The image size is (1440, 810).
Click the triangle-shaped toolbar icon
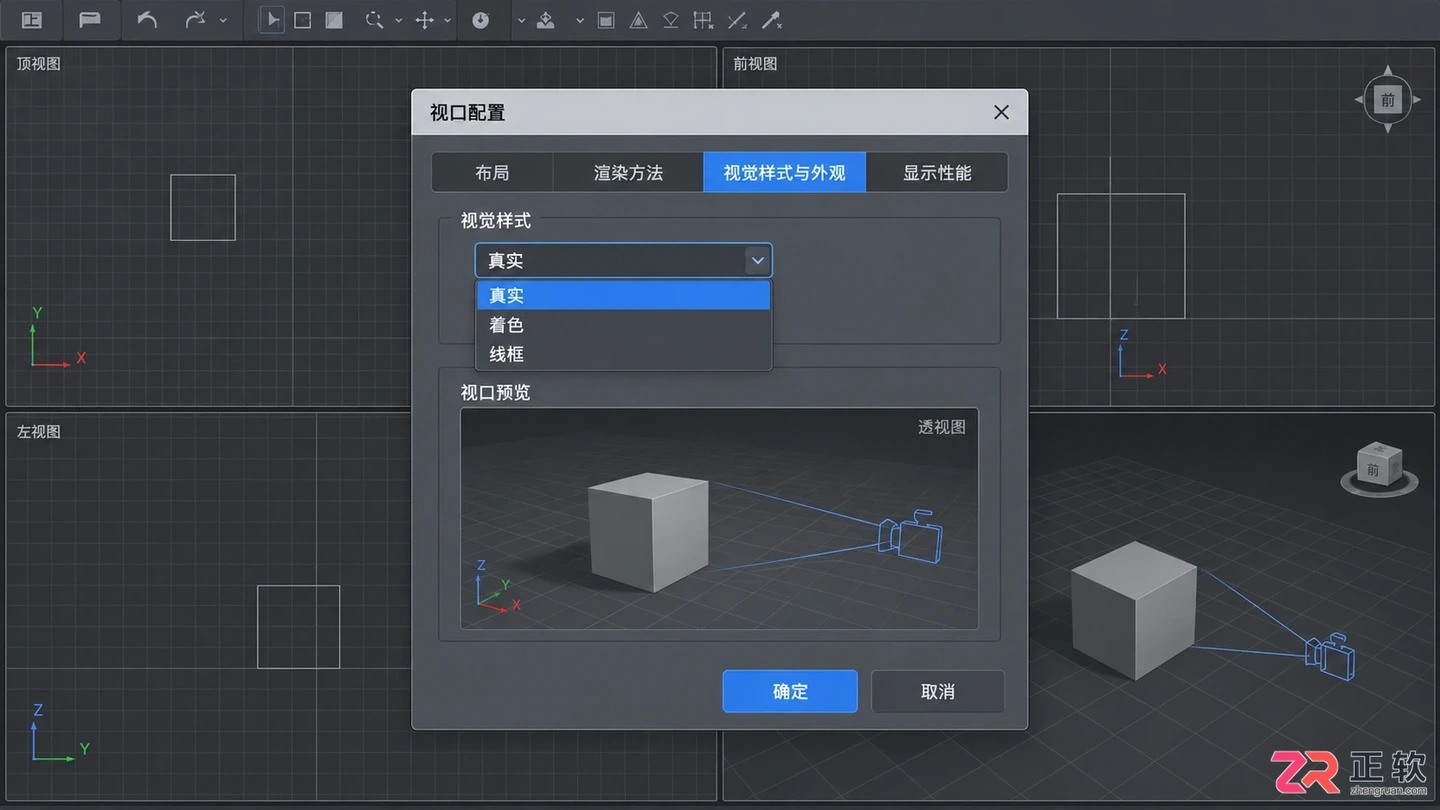click(x=638, y=20)
